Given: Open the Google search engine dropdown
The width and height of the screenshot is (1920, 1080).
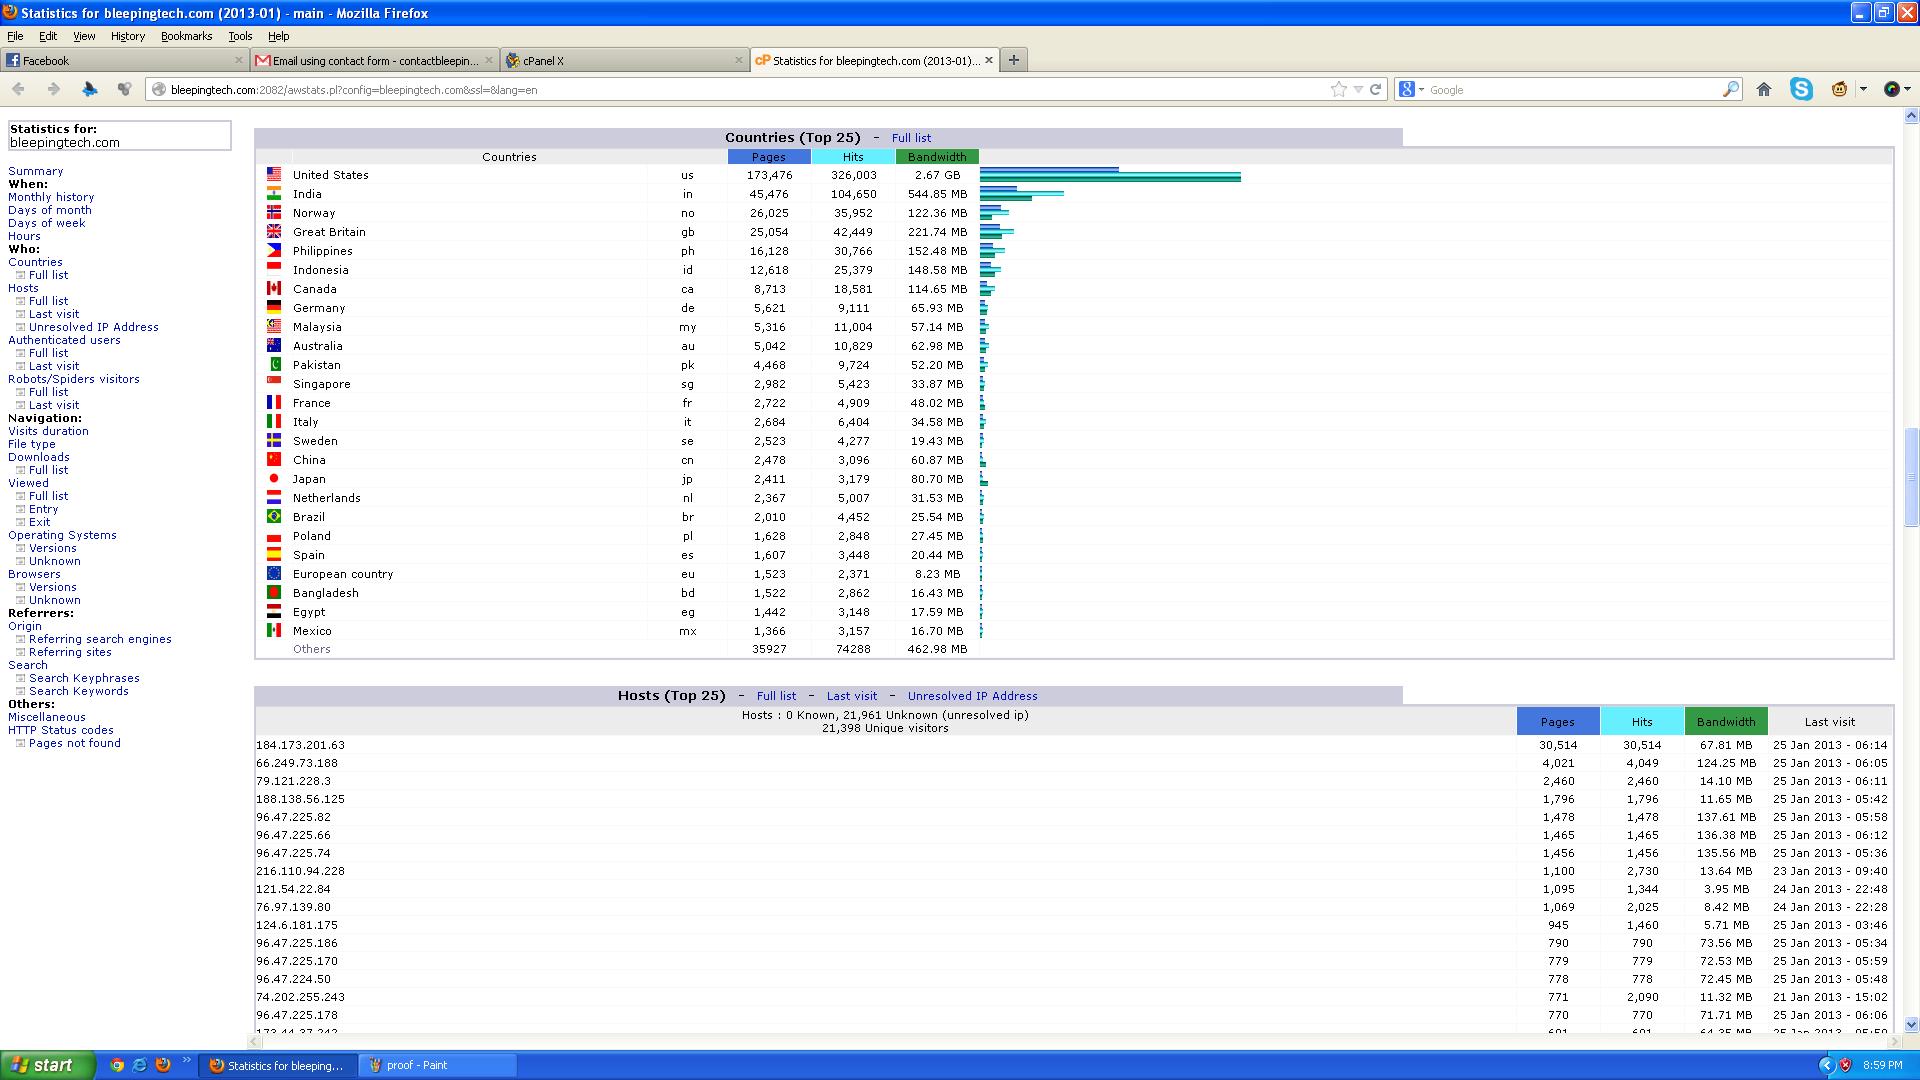Looking at the screenshot, I should pyautogui.click(x=1411, y=89).
